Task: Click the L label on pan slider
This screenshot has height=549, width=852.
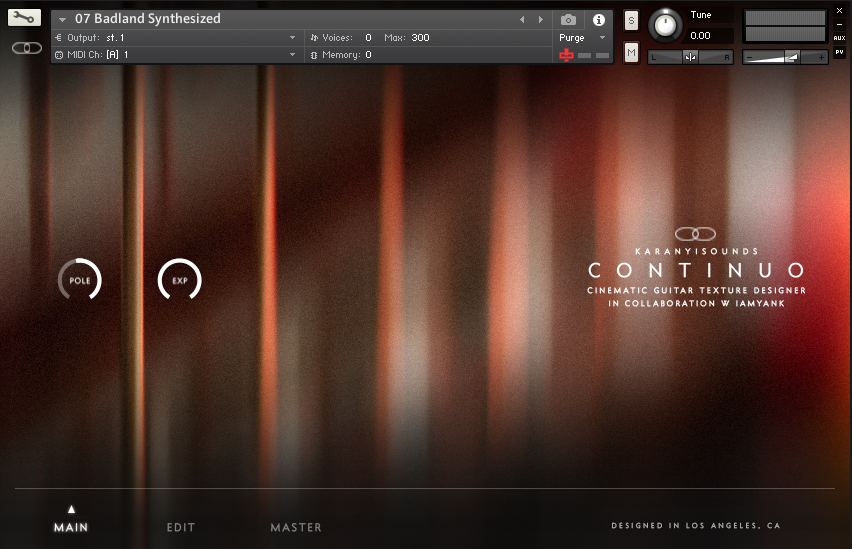Action: point(654,57)
